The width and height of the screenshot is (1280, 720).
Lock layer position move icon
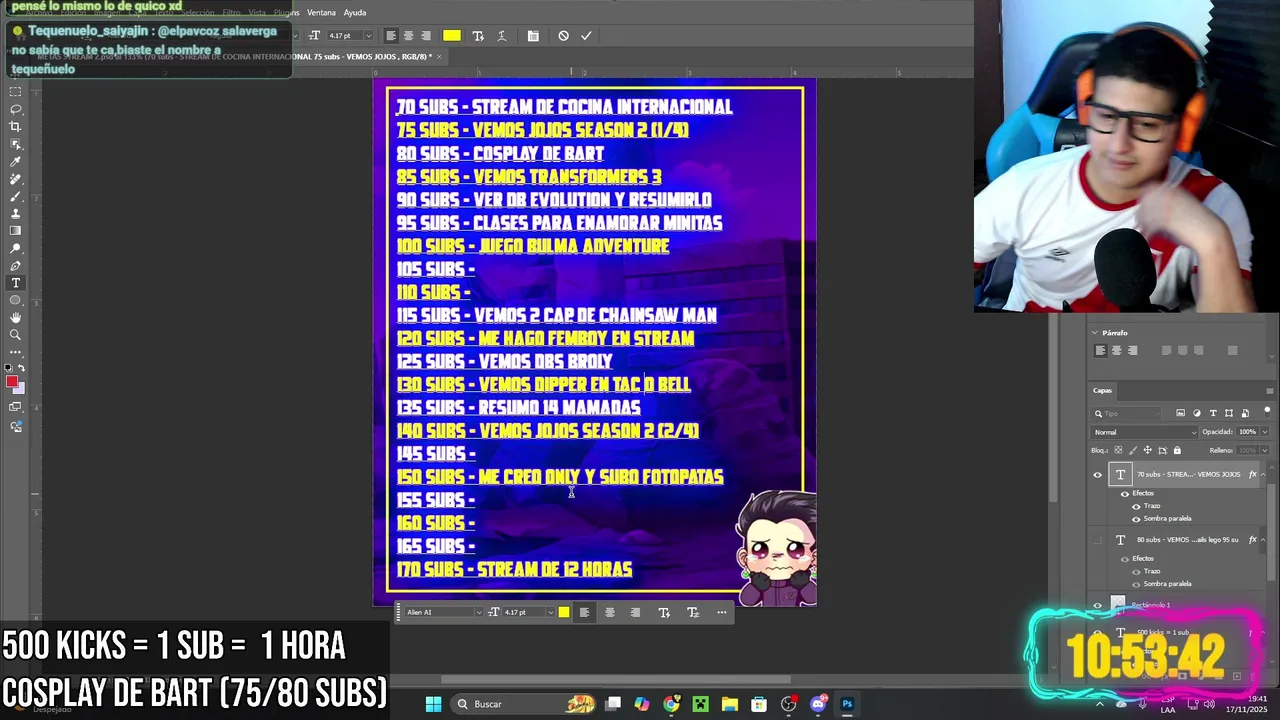pyautogui.click(x=1147, y=450)
